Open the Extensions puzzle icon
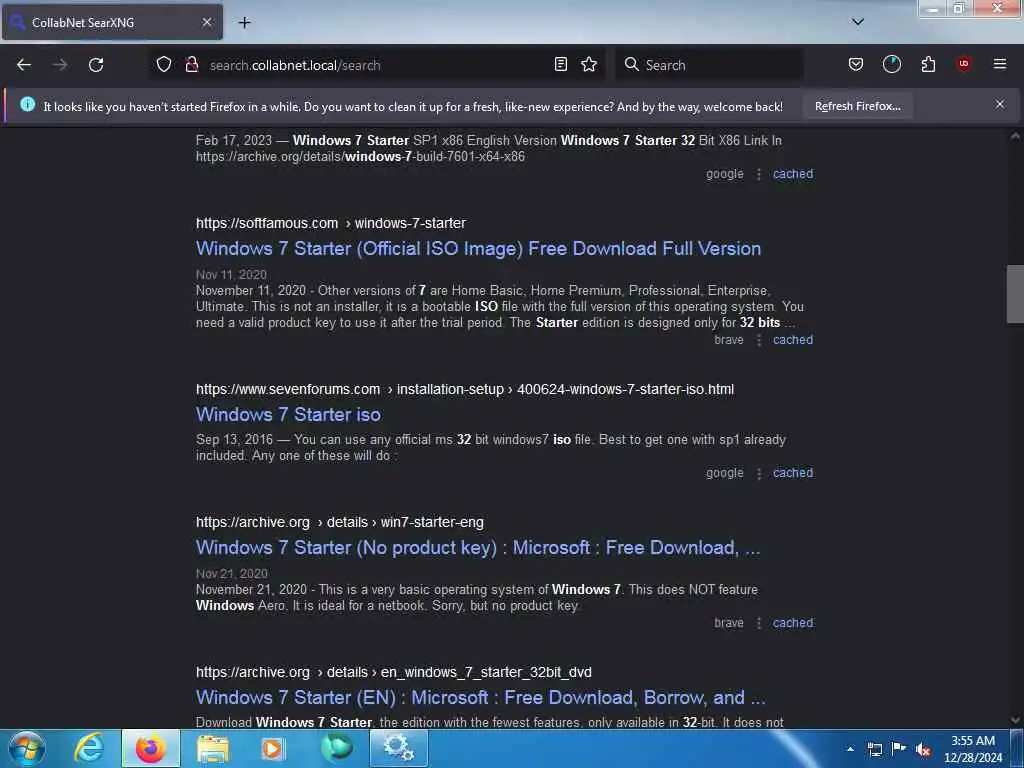This screenshot has height=768, width=1024. point(928,65)
